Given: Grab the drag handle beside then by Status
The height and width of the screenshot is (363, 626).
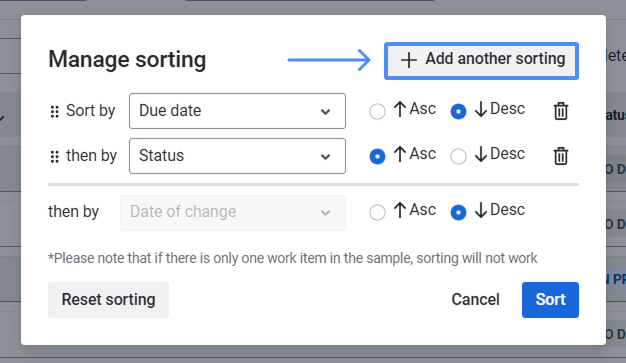Looking at the screenshot, I should [55, 157].
